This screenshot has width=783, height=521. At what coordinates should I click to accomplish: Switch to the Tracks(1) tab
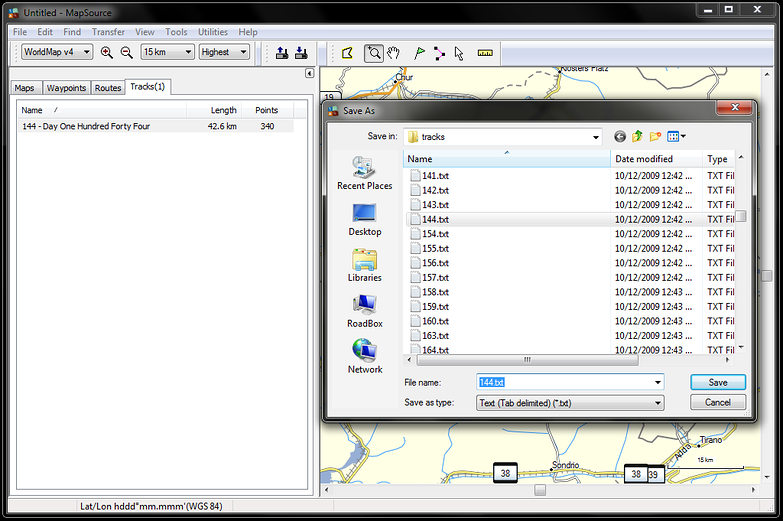147,87
